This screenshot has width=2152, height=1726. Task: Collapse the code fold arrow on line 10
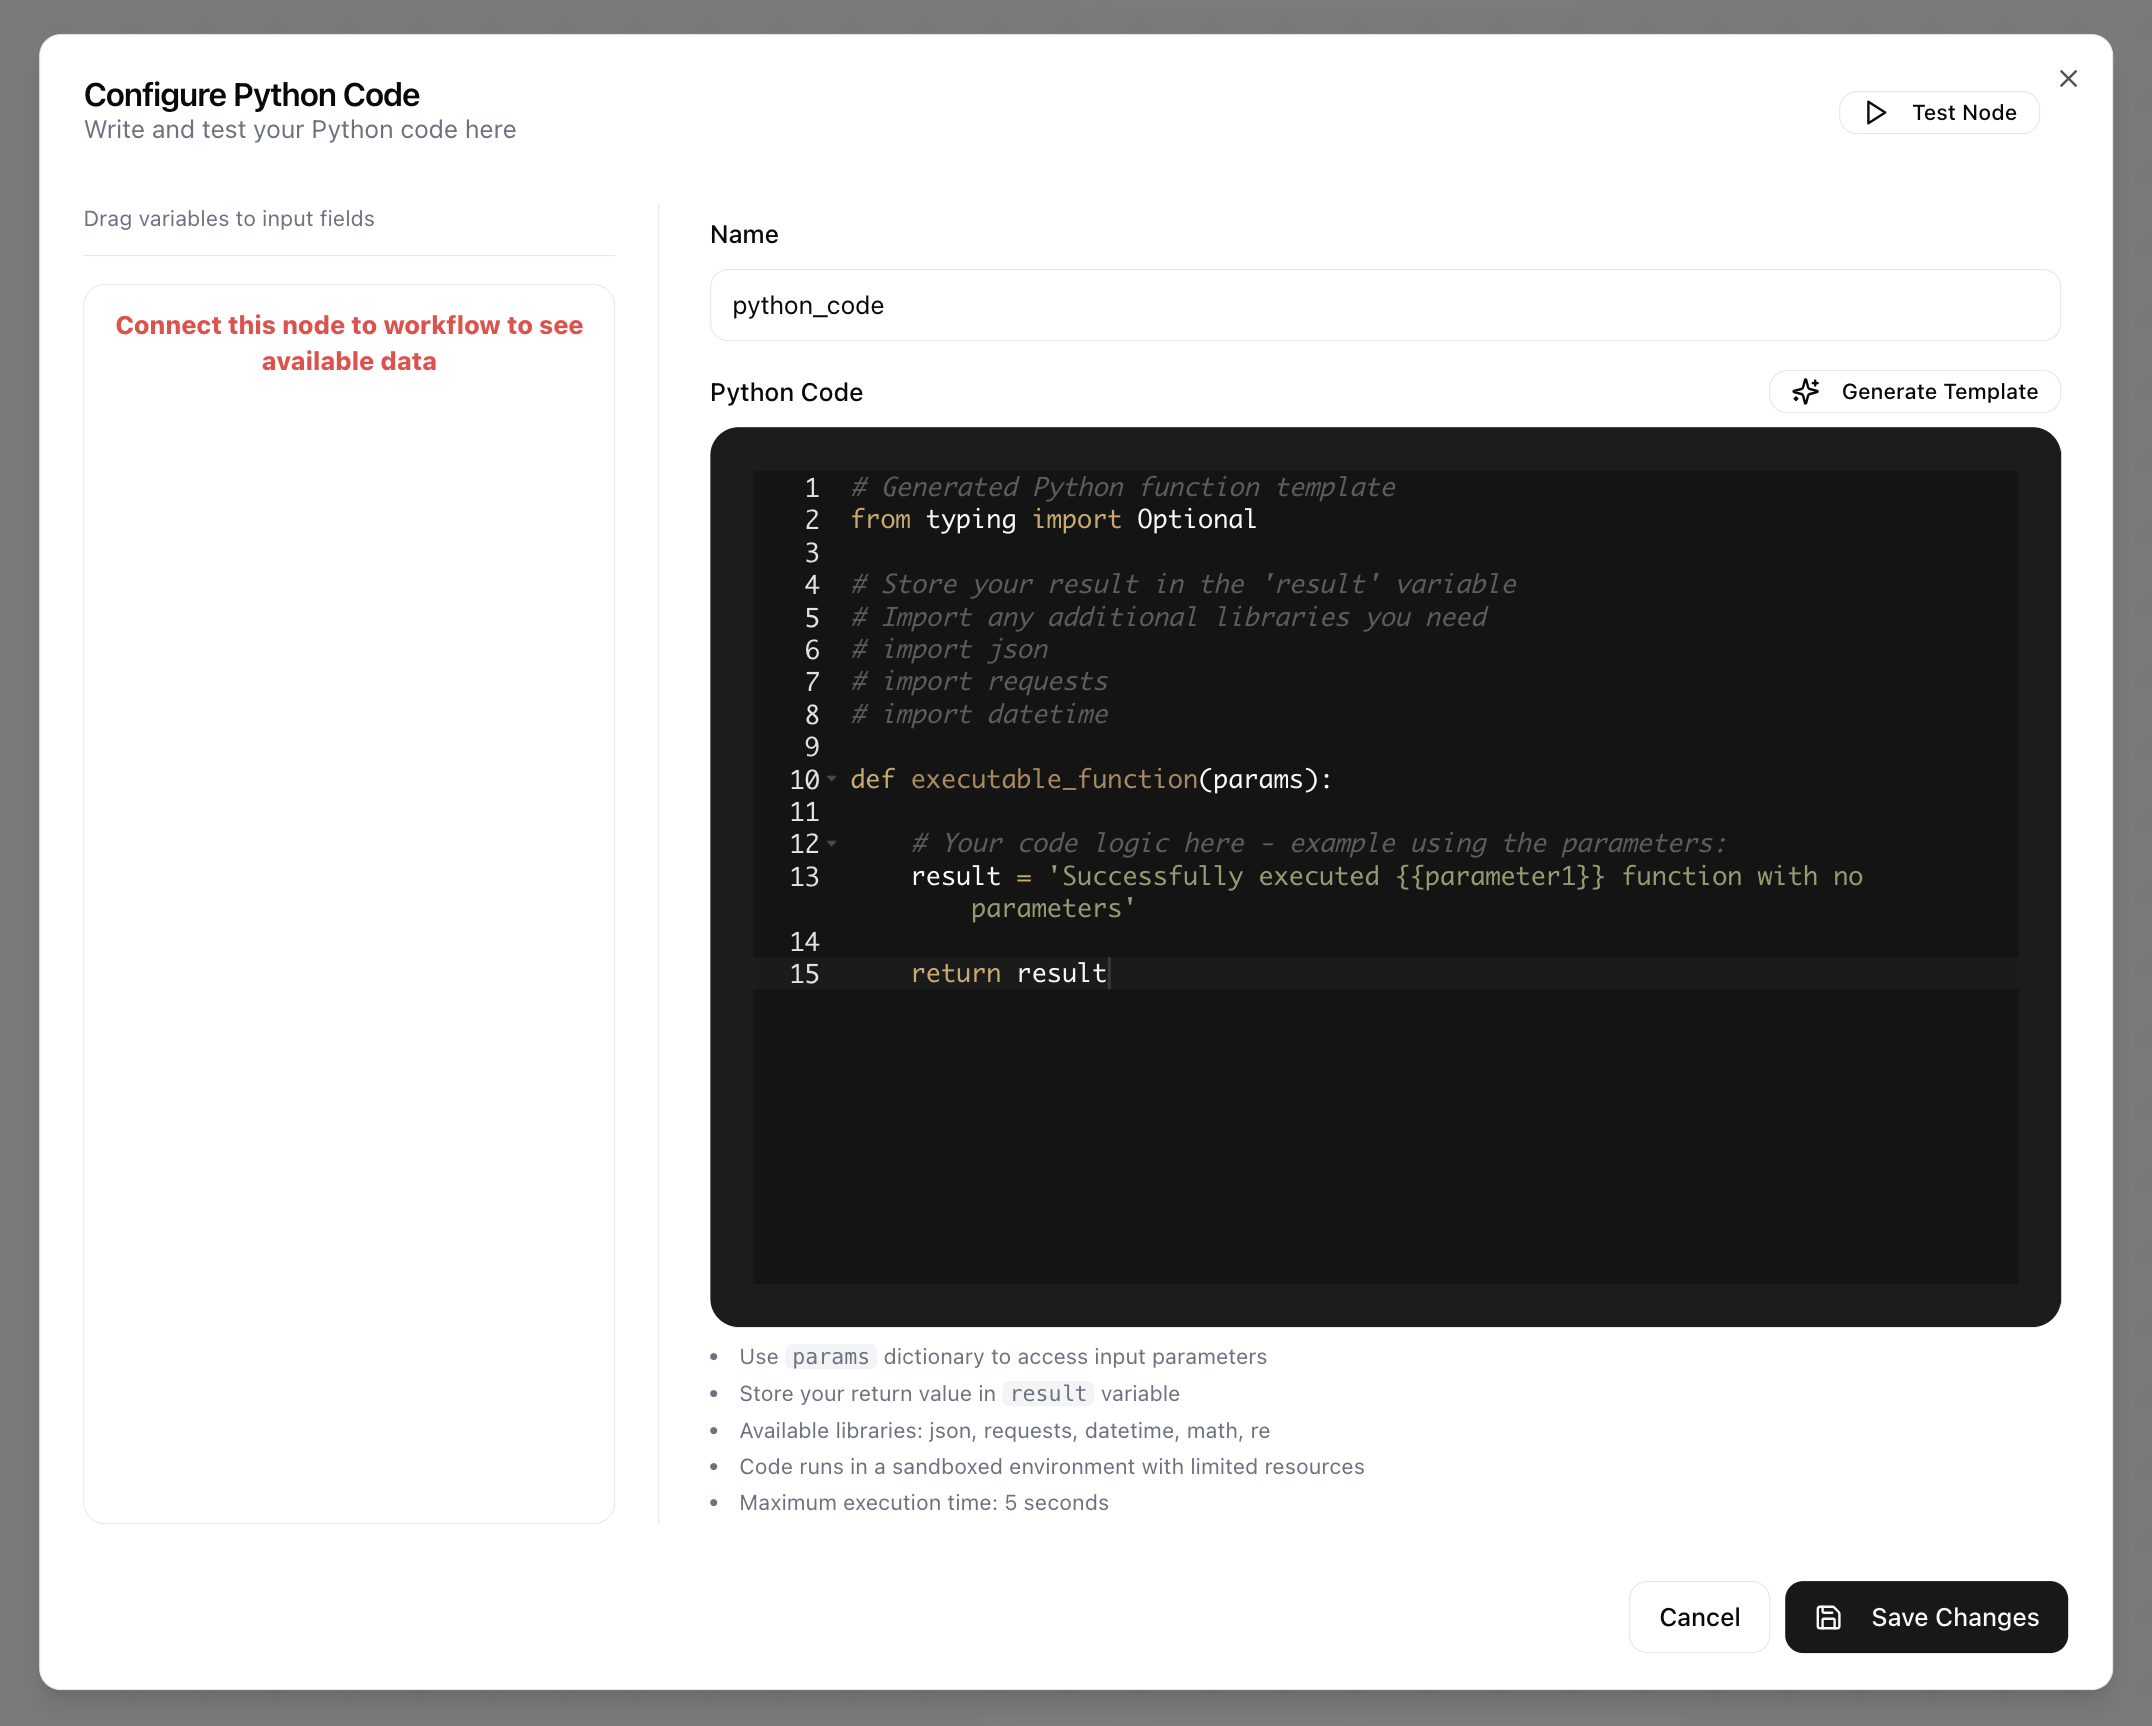pos(832,779)
